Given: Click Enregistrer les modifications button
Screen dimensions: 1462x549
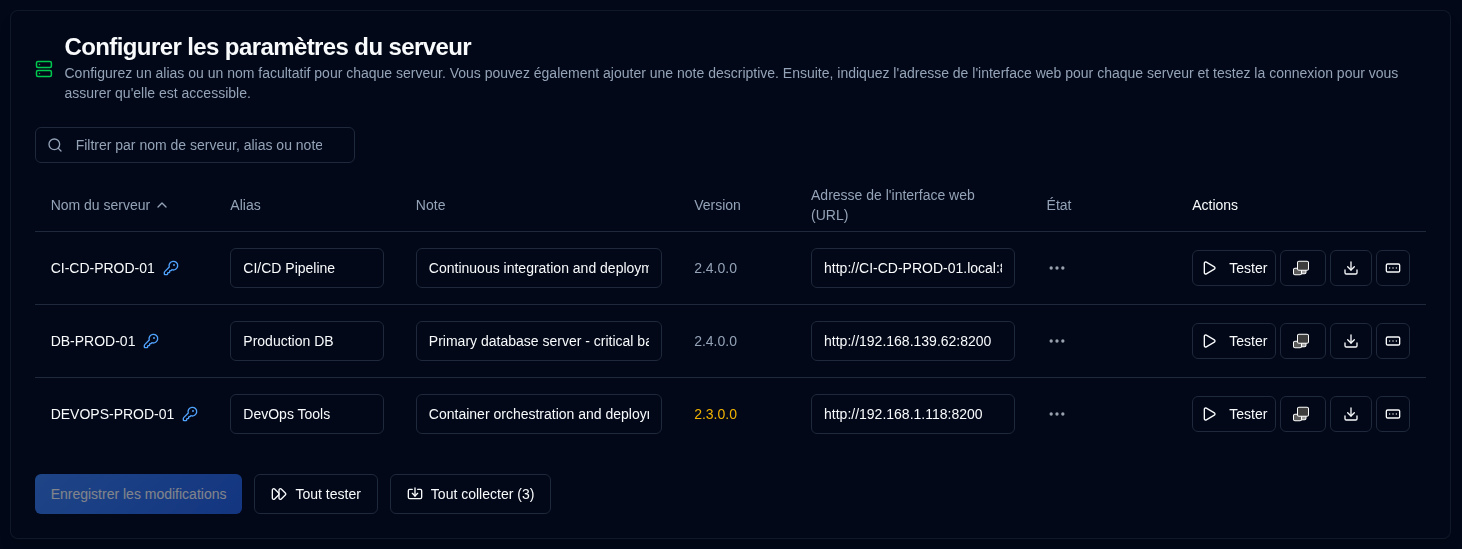Looking at the screenshot, I should (138, 494).
